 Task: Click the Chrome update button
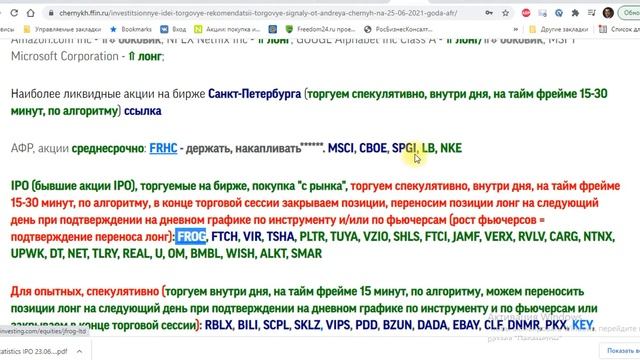(630, 13)
